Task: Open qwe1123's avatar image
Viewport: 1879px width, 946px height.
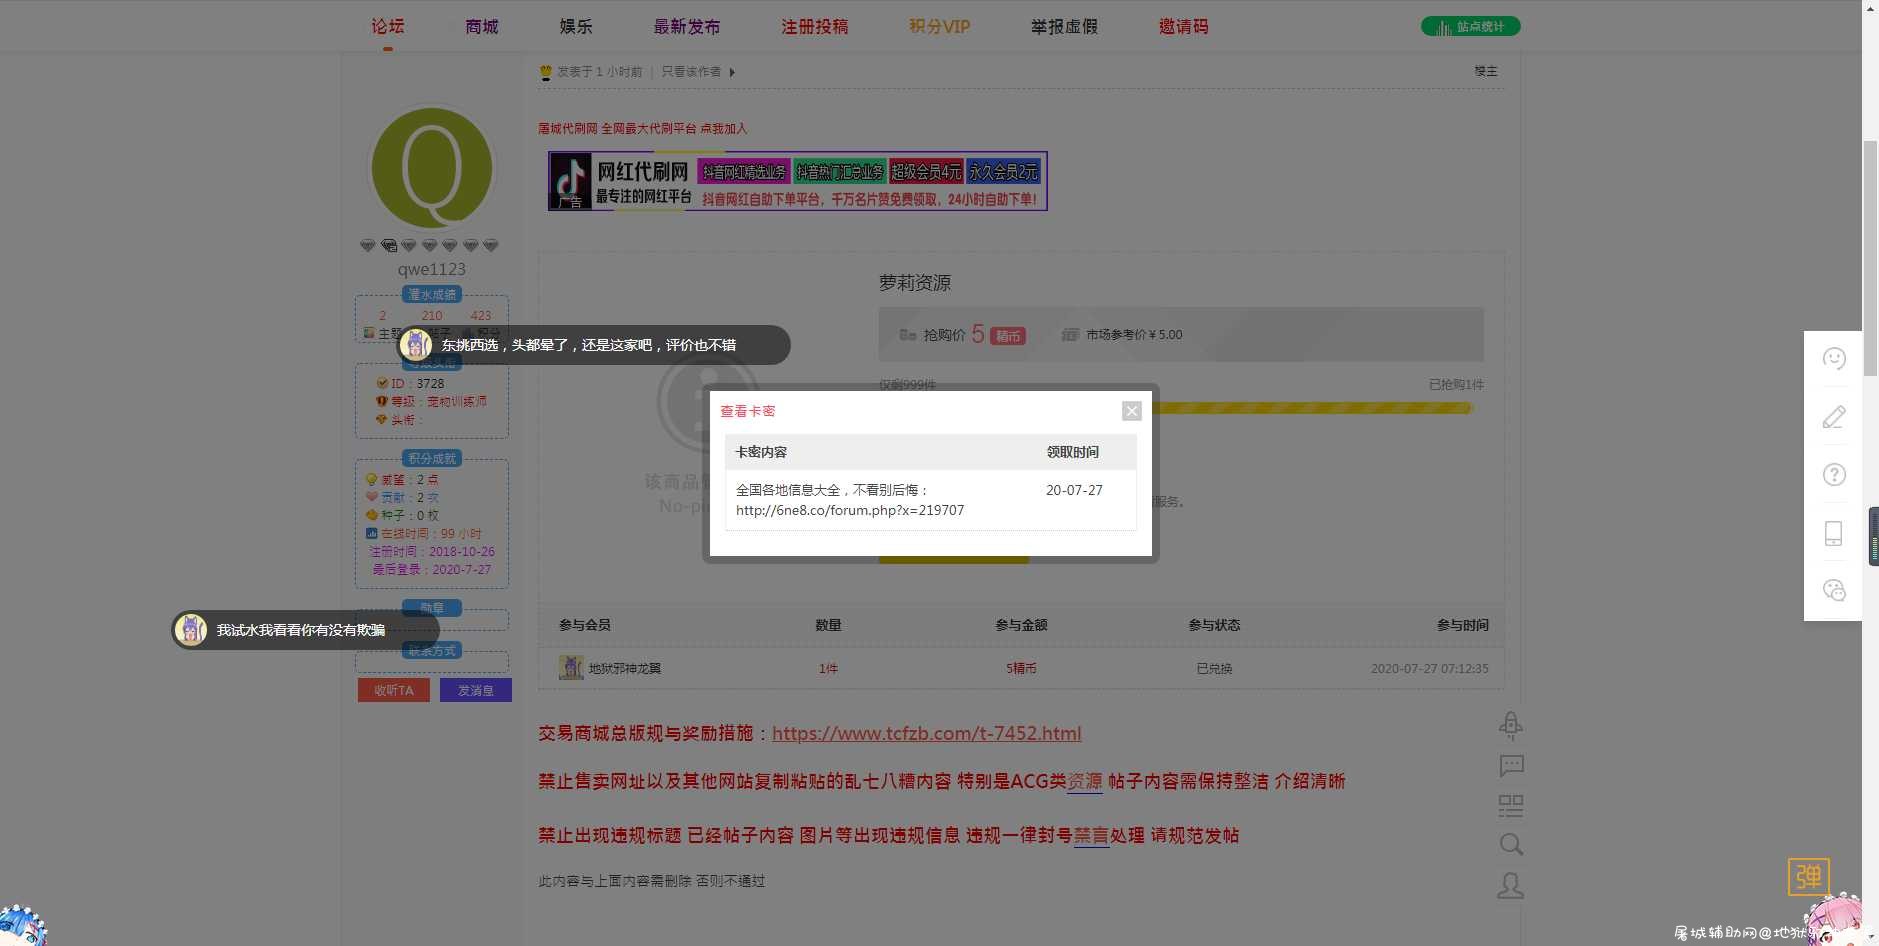Action: pyautogui.click(x=432, y=168)
